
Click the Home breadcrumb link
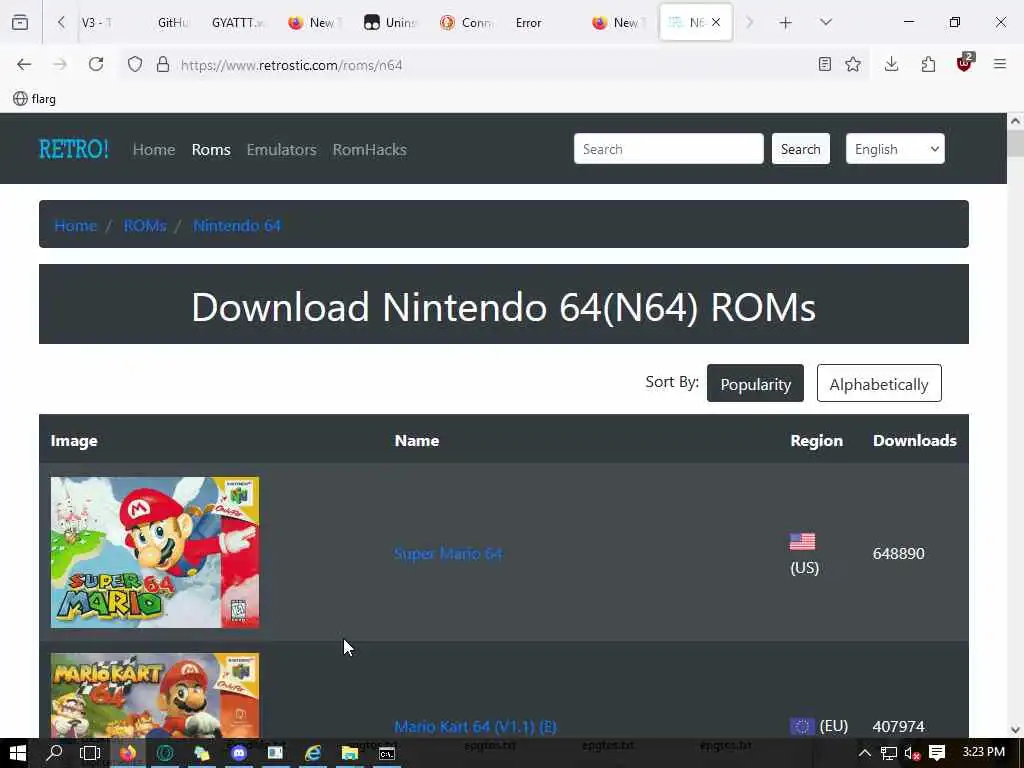[x=76, y=225]
